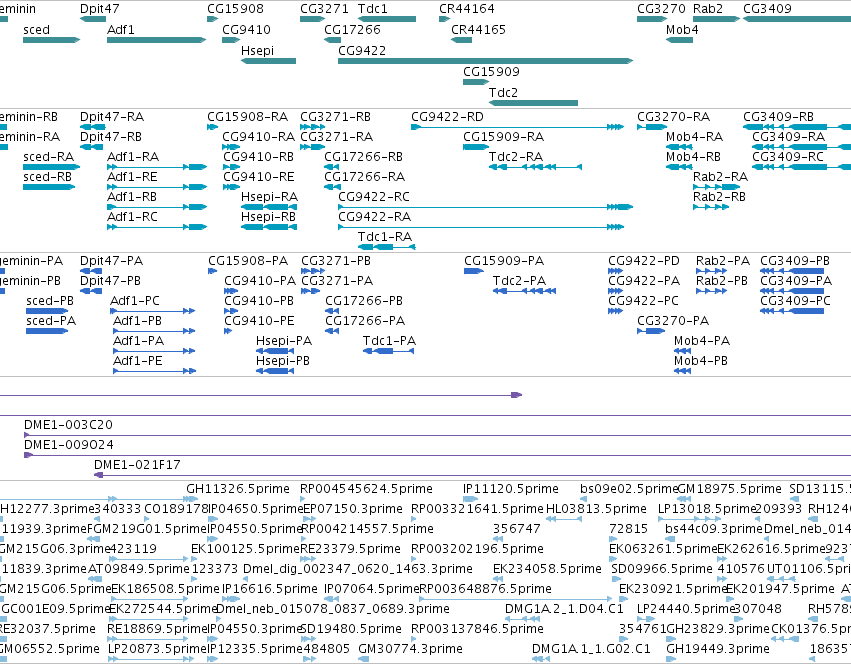Click the Rab2 gene label
This screenshot has height=664, width=851.
(x=708, y=9)
